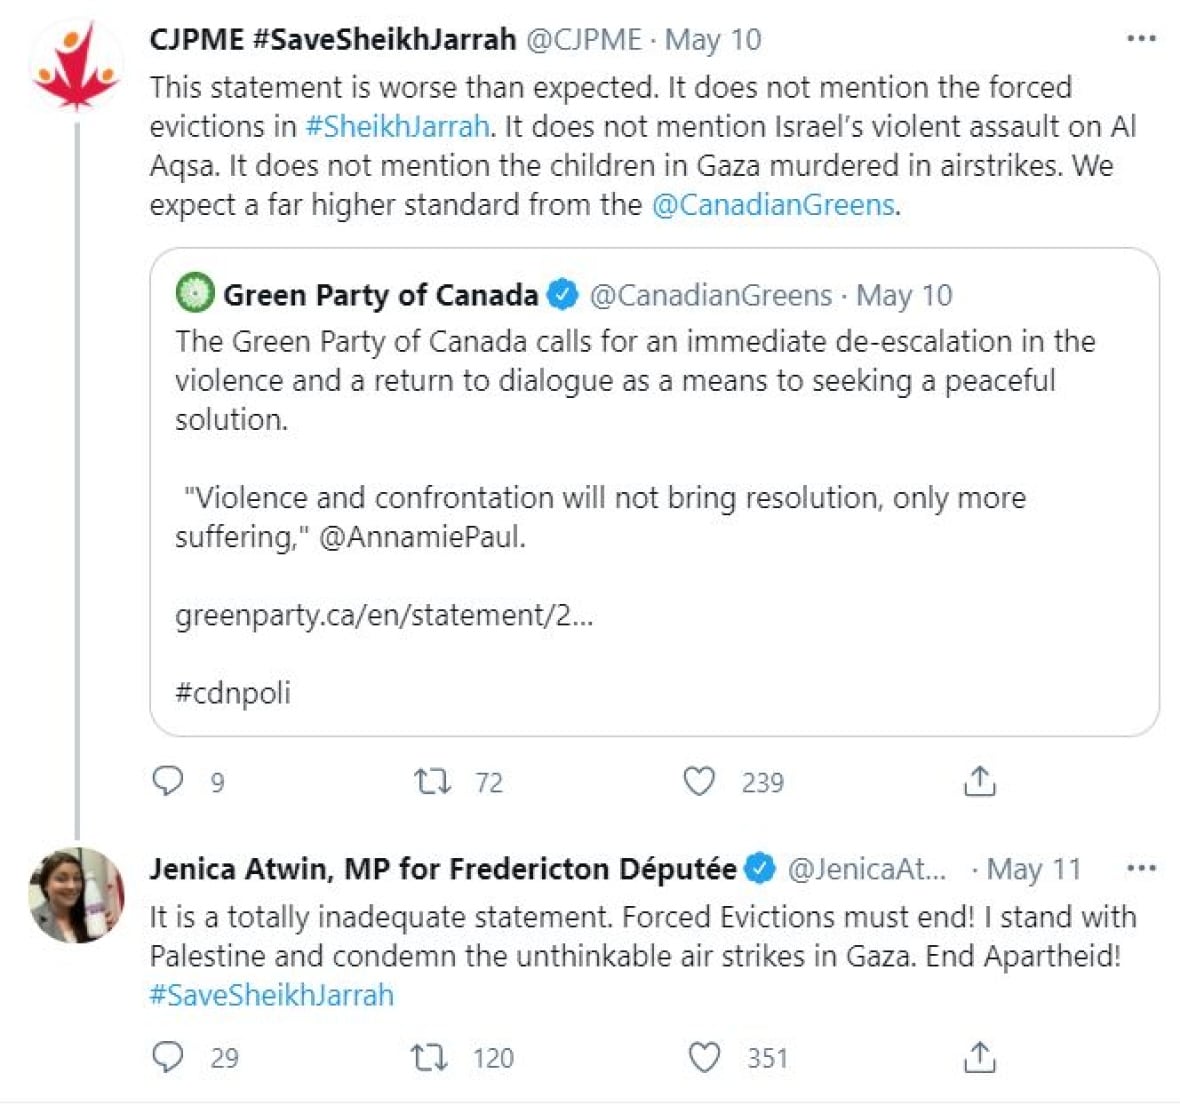Open Jenica Atwin's profile photo
Image resolution: width=1180 pixels, height=1105 pixels.
point(77,895)
